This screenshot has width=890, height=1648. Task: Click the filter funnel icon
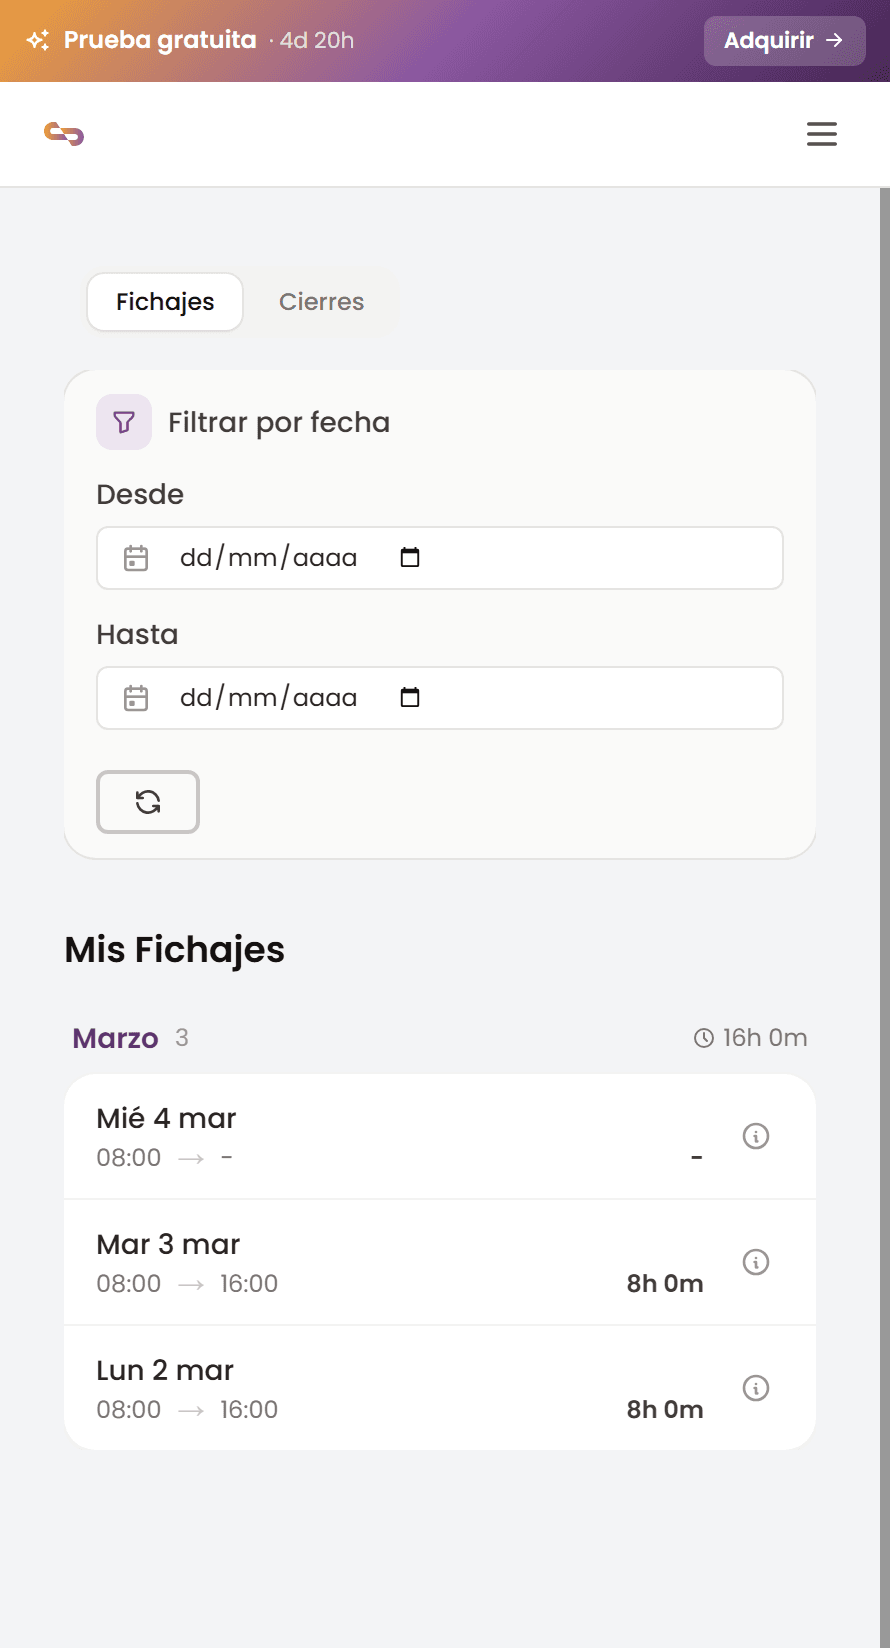124,422
